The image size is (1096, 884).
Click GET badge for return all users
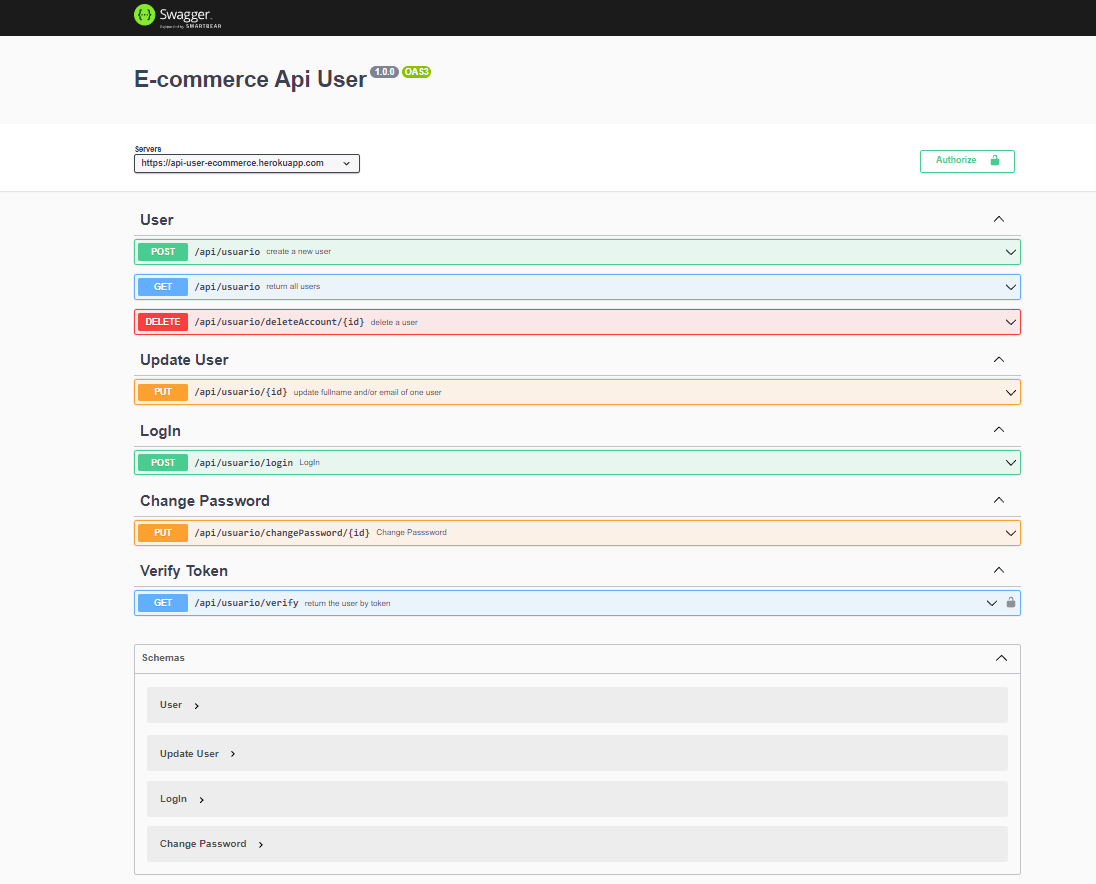pyautogui.click(x=163, y=287)
